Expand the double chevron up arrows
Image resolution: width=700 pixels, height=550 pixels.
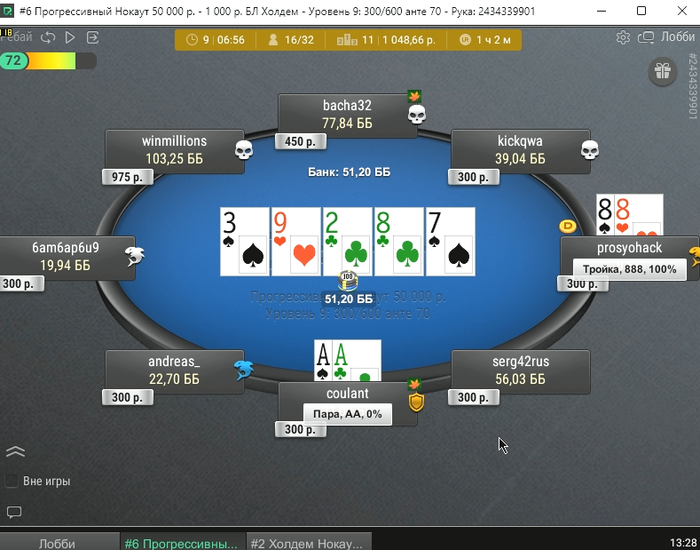(16, 452)
